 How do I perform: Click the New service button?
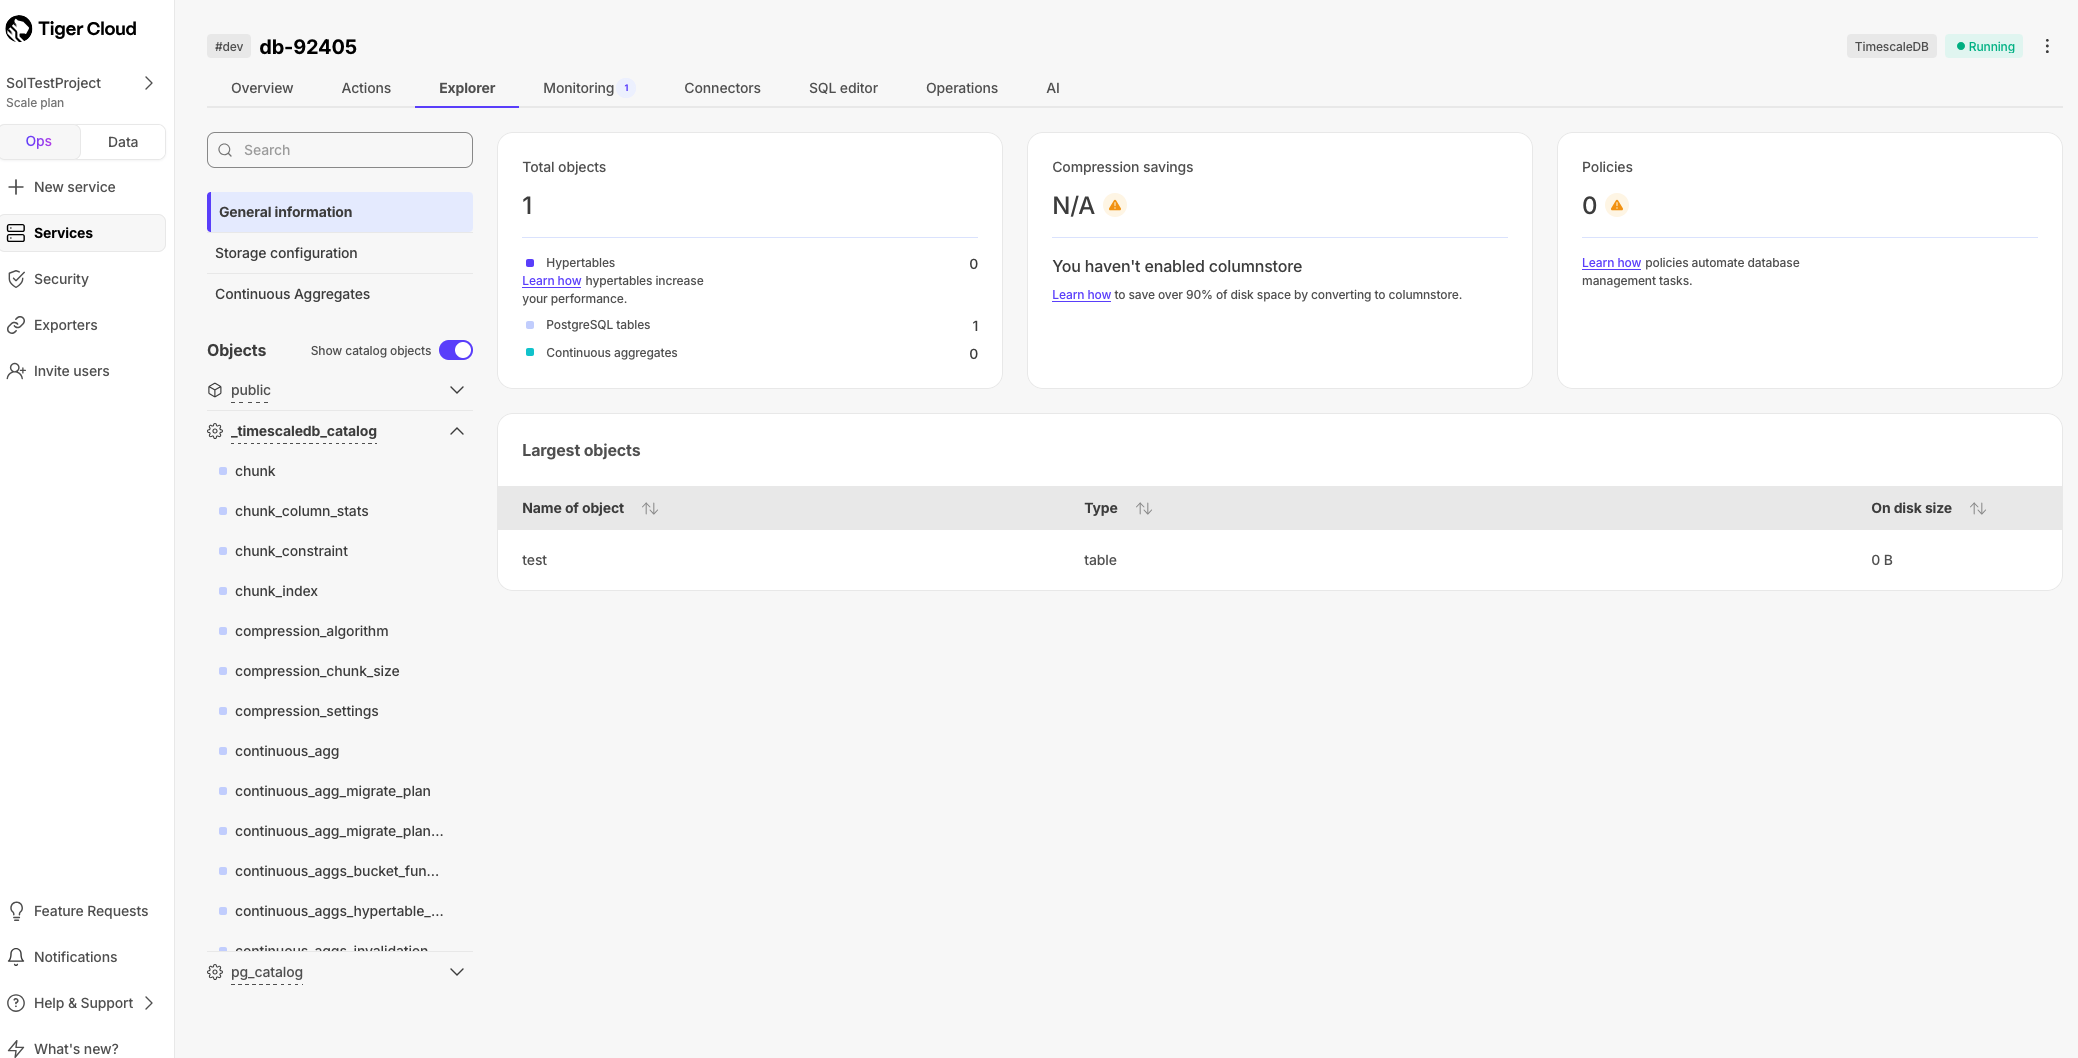[83, 187]
